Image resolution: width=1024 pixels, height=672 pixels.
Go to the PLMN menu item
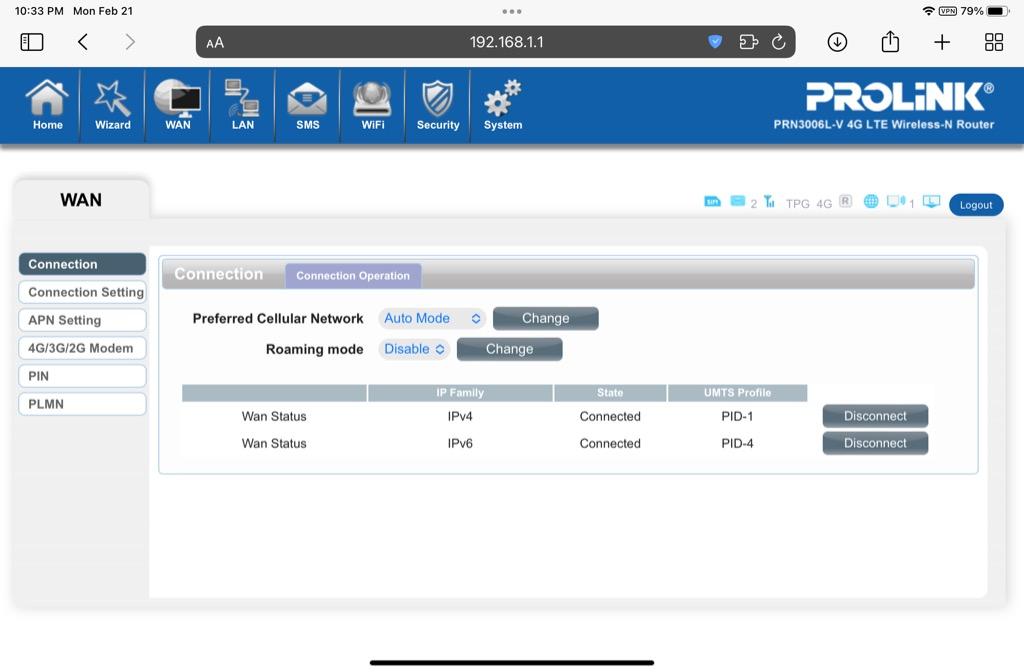click(82, 404)
